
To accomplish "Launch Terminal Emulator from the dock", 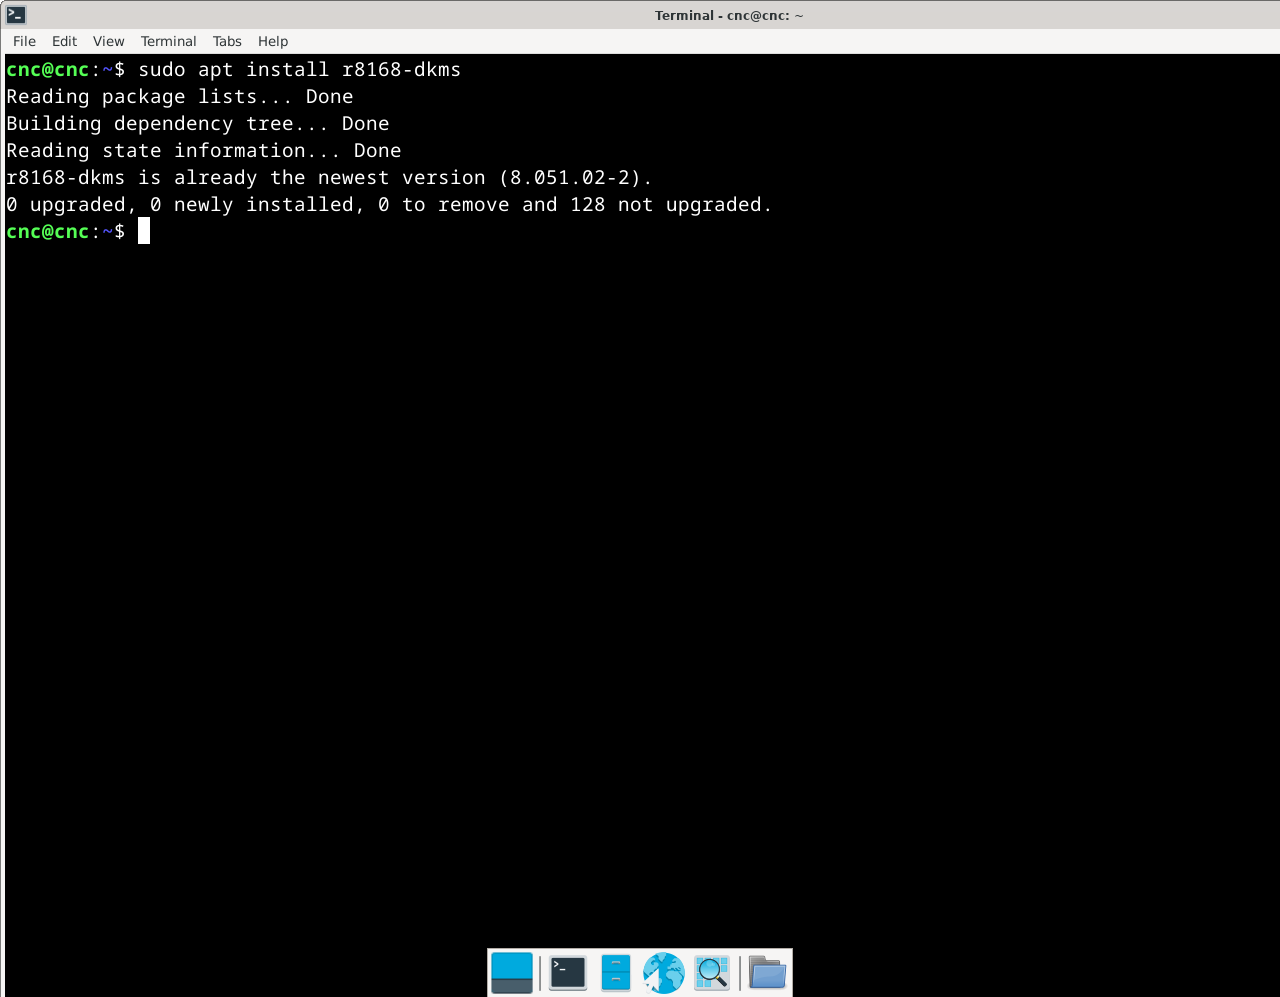I will pyautogui.click(x=567, y=972).
